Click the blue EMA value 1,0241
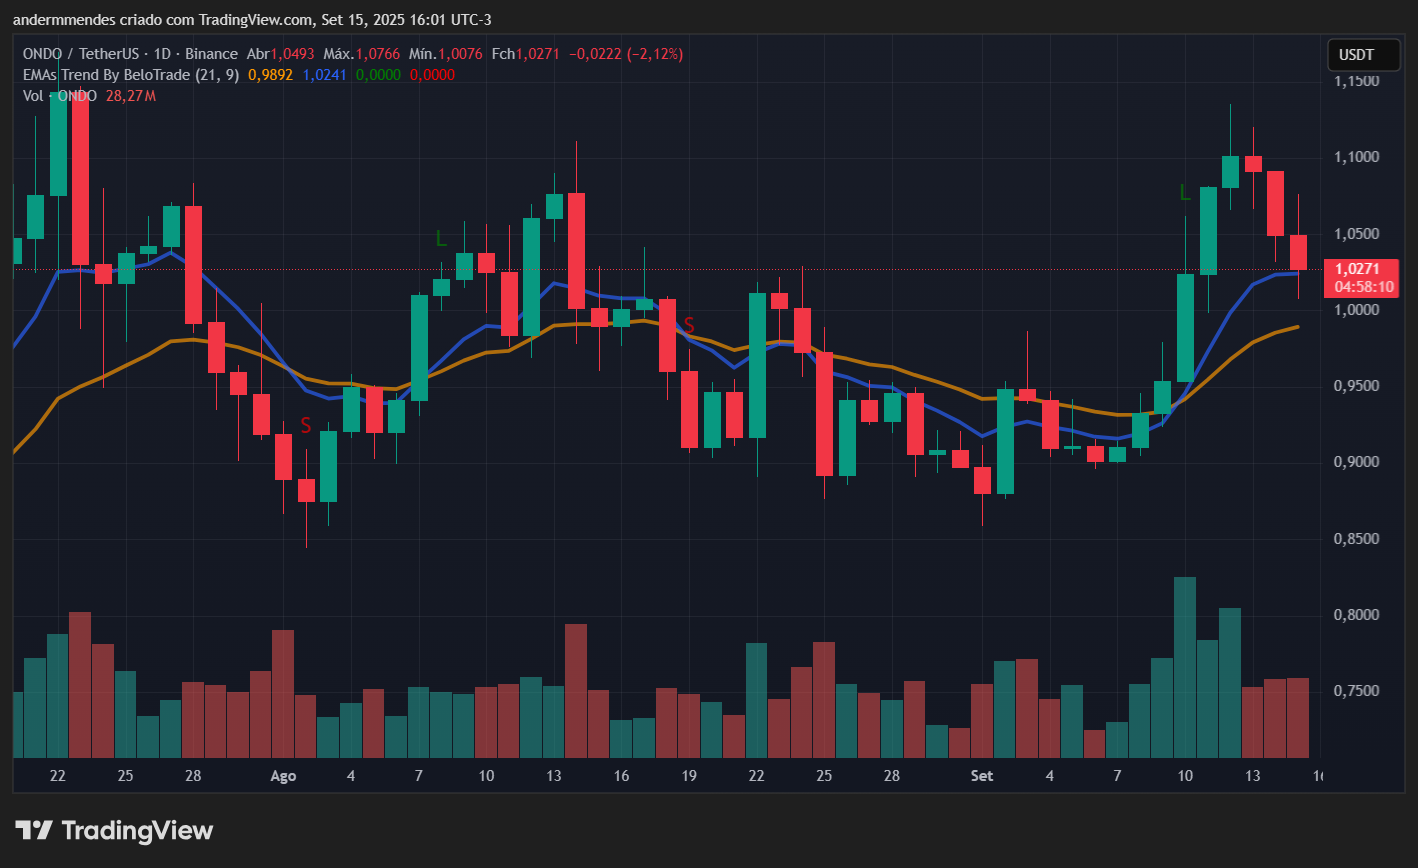Screen dimensions: 1418x868 coord(324,75)
